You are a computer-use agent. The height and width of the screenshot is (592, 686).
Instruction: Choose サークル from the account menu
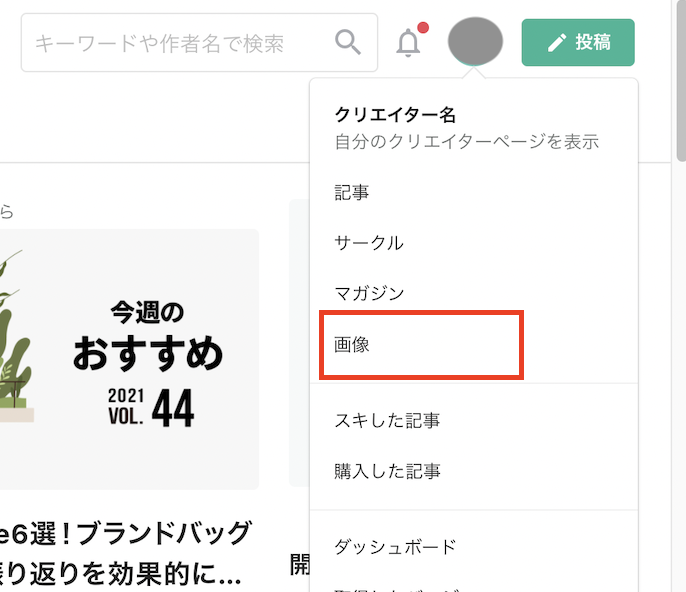pos(369,243)
